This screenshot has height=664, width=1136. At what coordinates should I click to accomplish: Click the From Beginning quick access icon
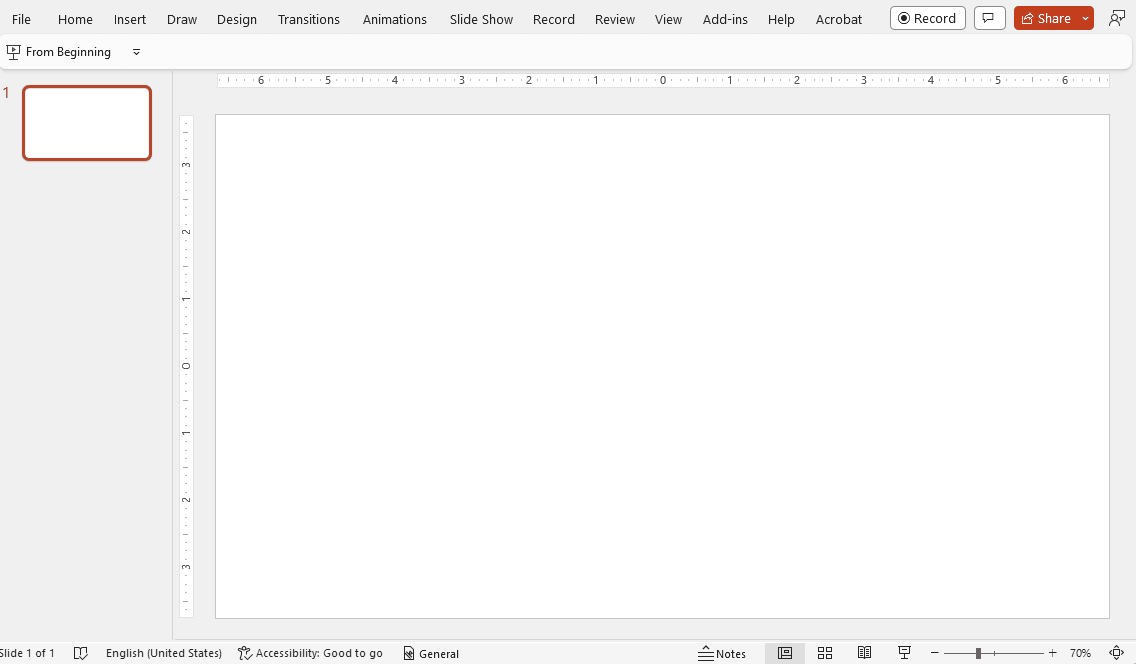pos(14,51)
